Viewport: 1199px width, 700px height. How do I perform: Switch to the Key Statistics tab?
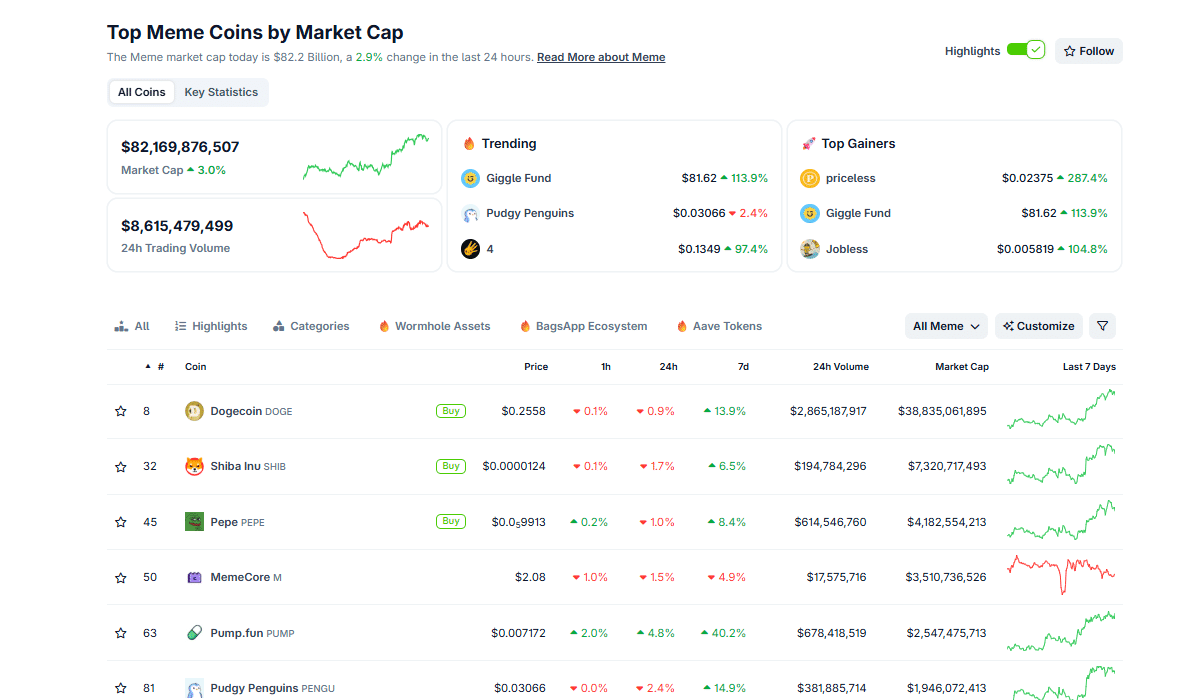[221, 92]
